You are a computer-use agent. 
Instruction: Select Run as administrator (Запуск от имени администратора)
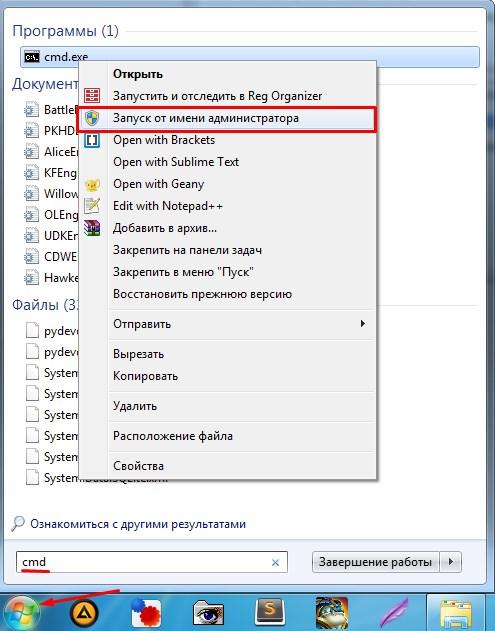[227, 118]
